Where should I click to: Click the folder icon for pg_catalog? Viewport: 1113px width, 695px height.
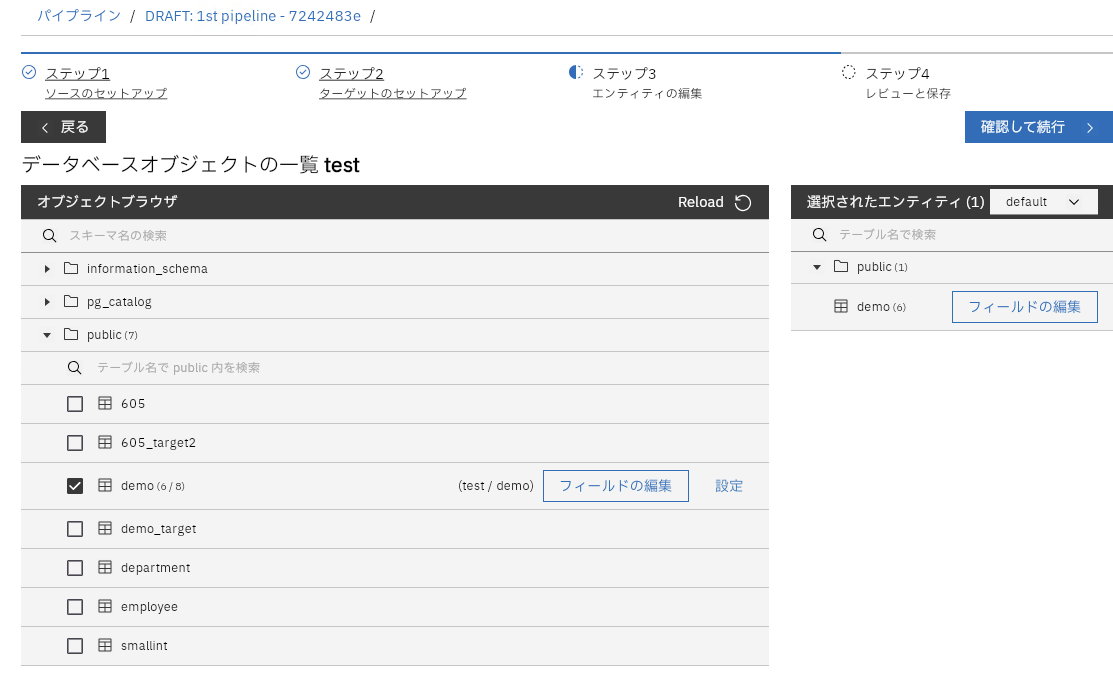[x=71, y=302]
